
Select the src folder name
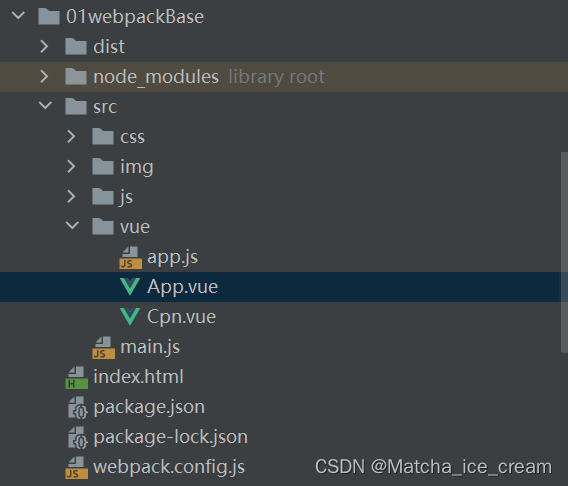tap(105, 107)
